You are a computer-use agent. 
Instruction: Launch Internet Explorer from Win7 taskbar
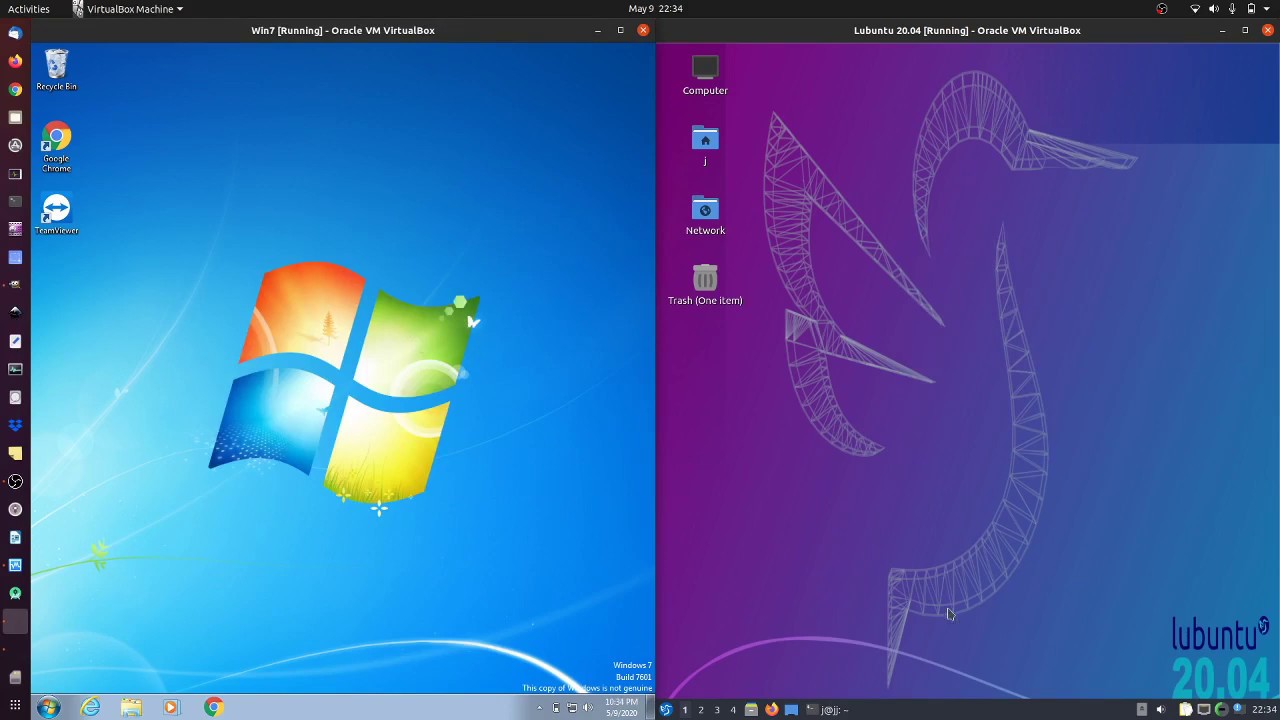(90, 707)
